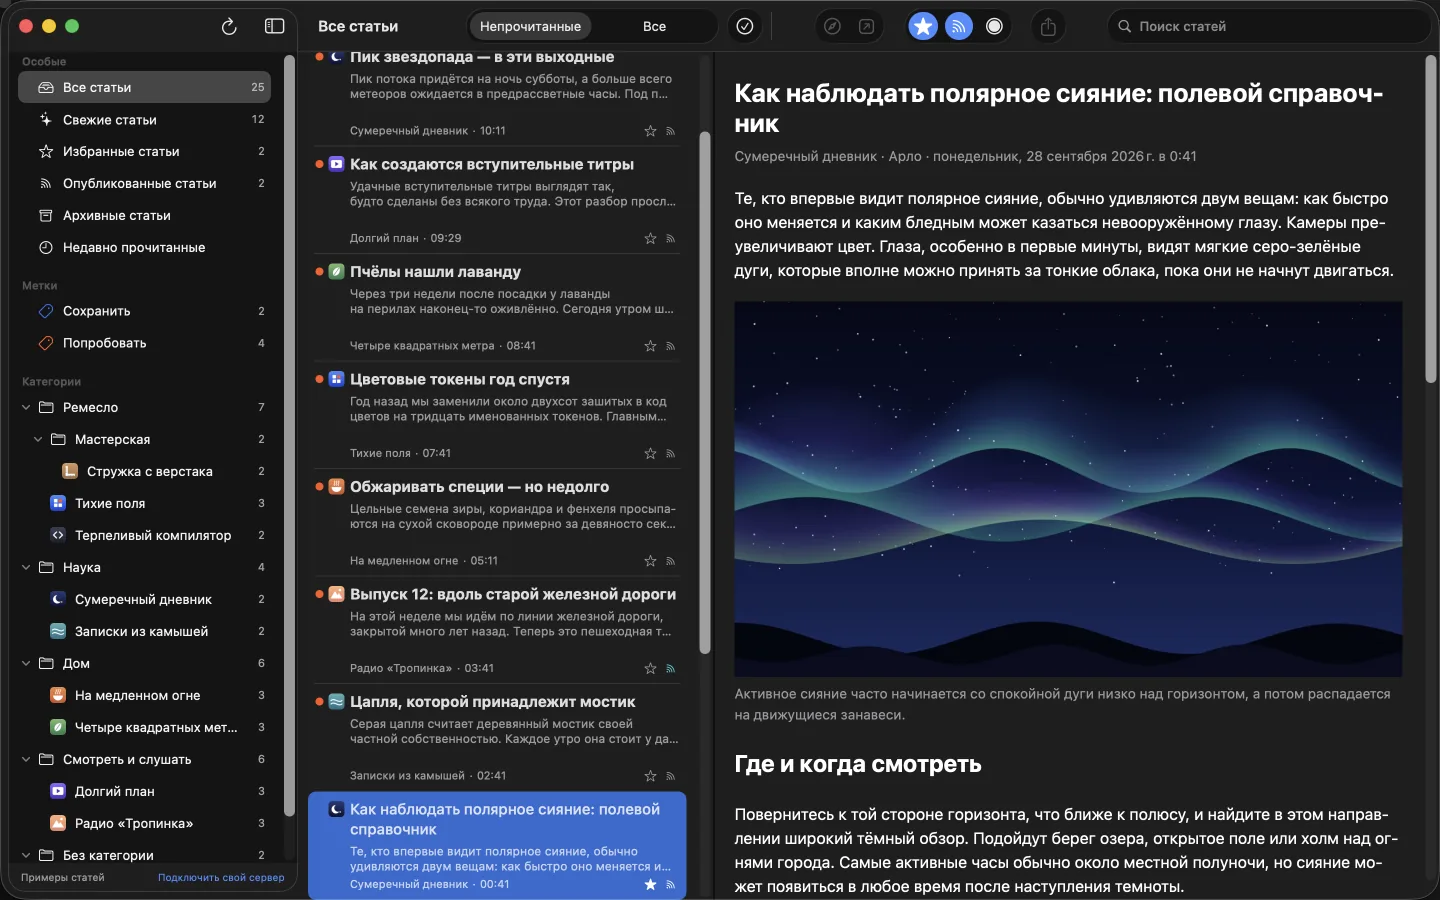Open the «Архивные статьи» archive item

tap(144, 216)
